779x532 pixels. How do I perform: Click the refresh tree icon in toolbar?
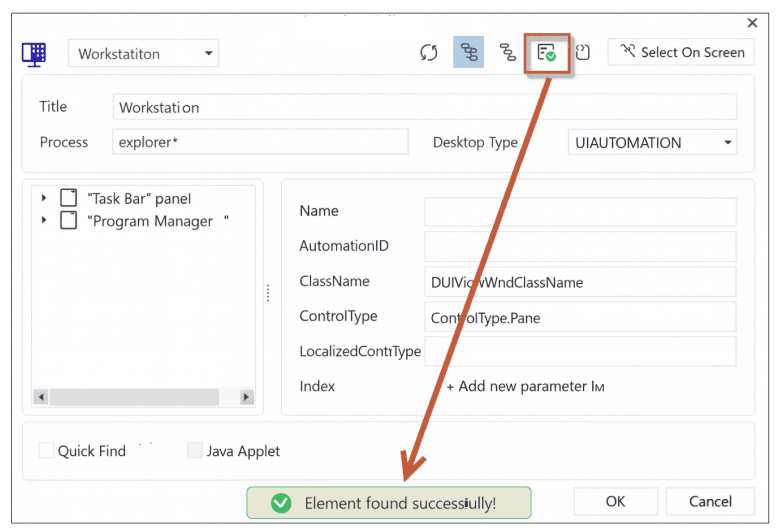coord(429,53)
